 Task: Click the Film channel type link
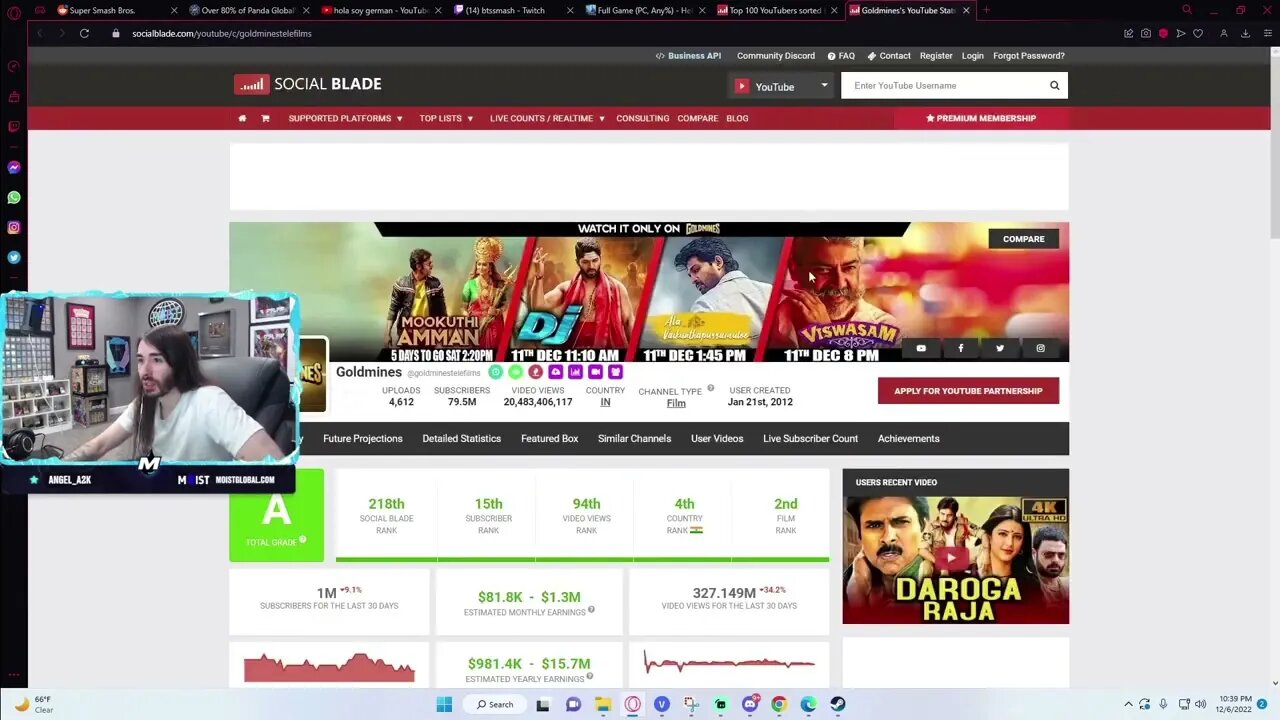click(676, 403)
